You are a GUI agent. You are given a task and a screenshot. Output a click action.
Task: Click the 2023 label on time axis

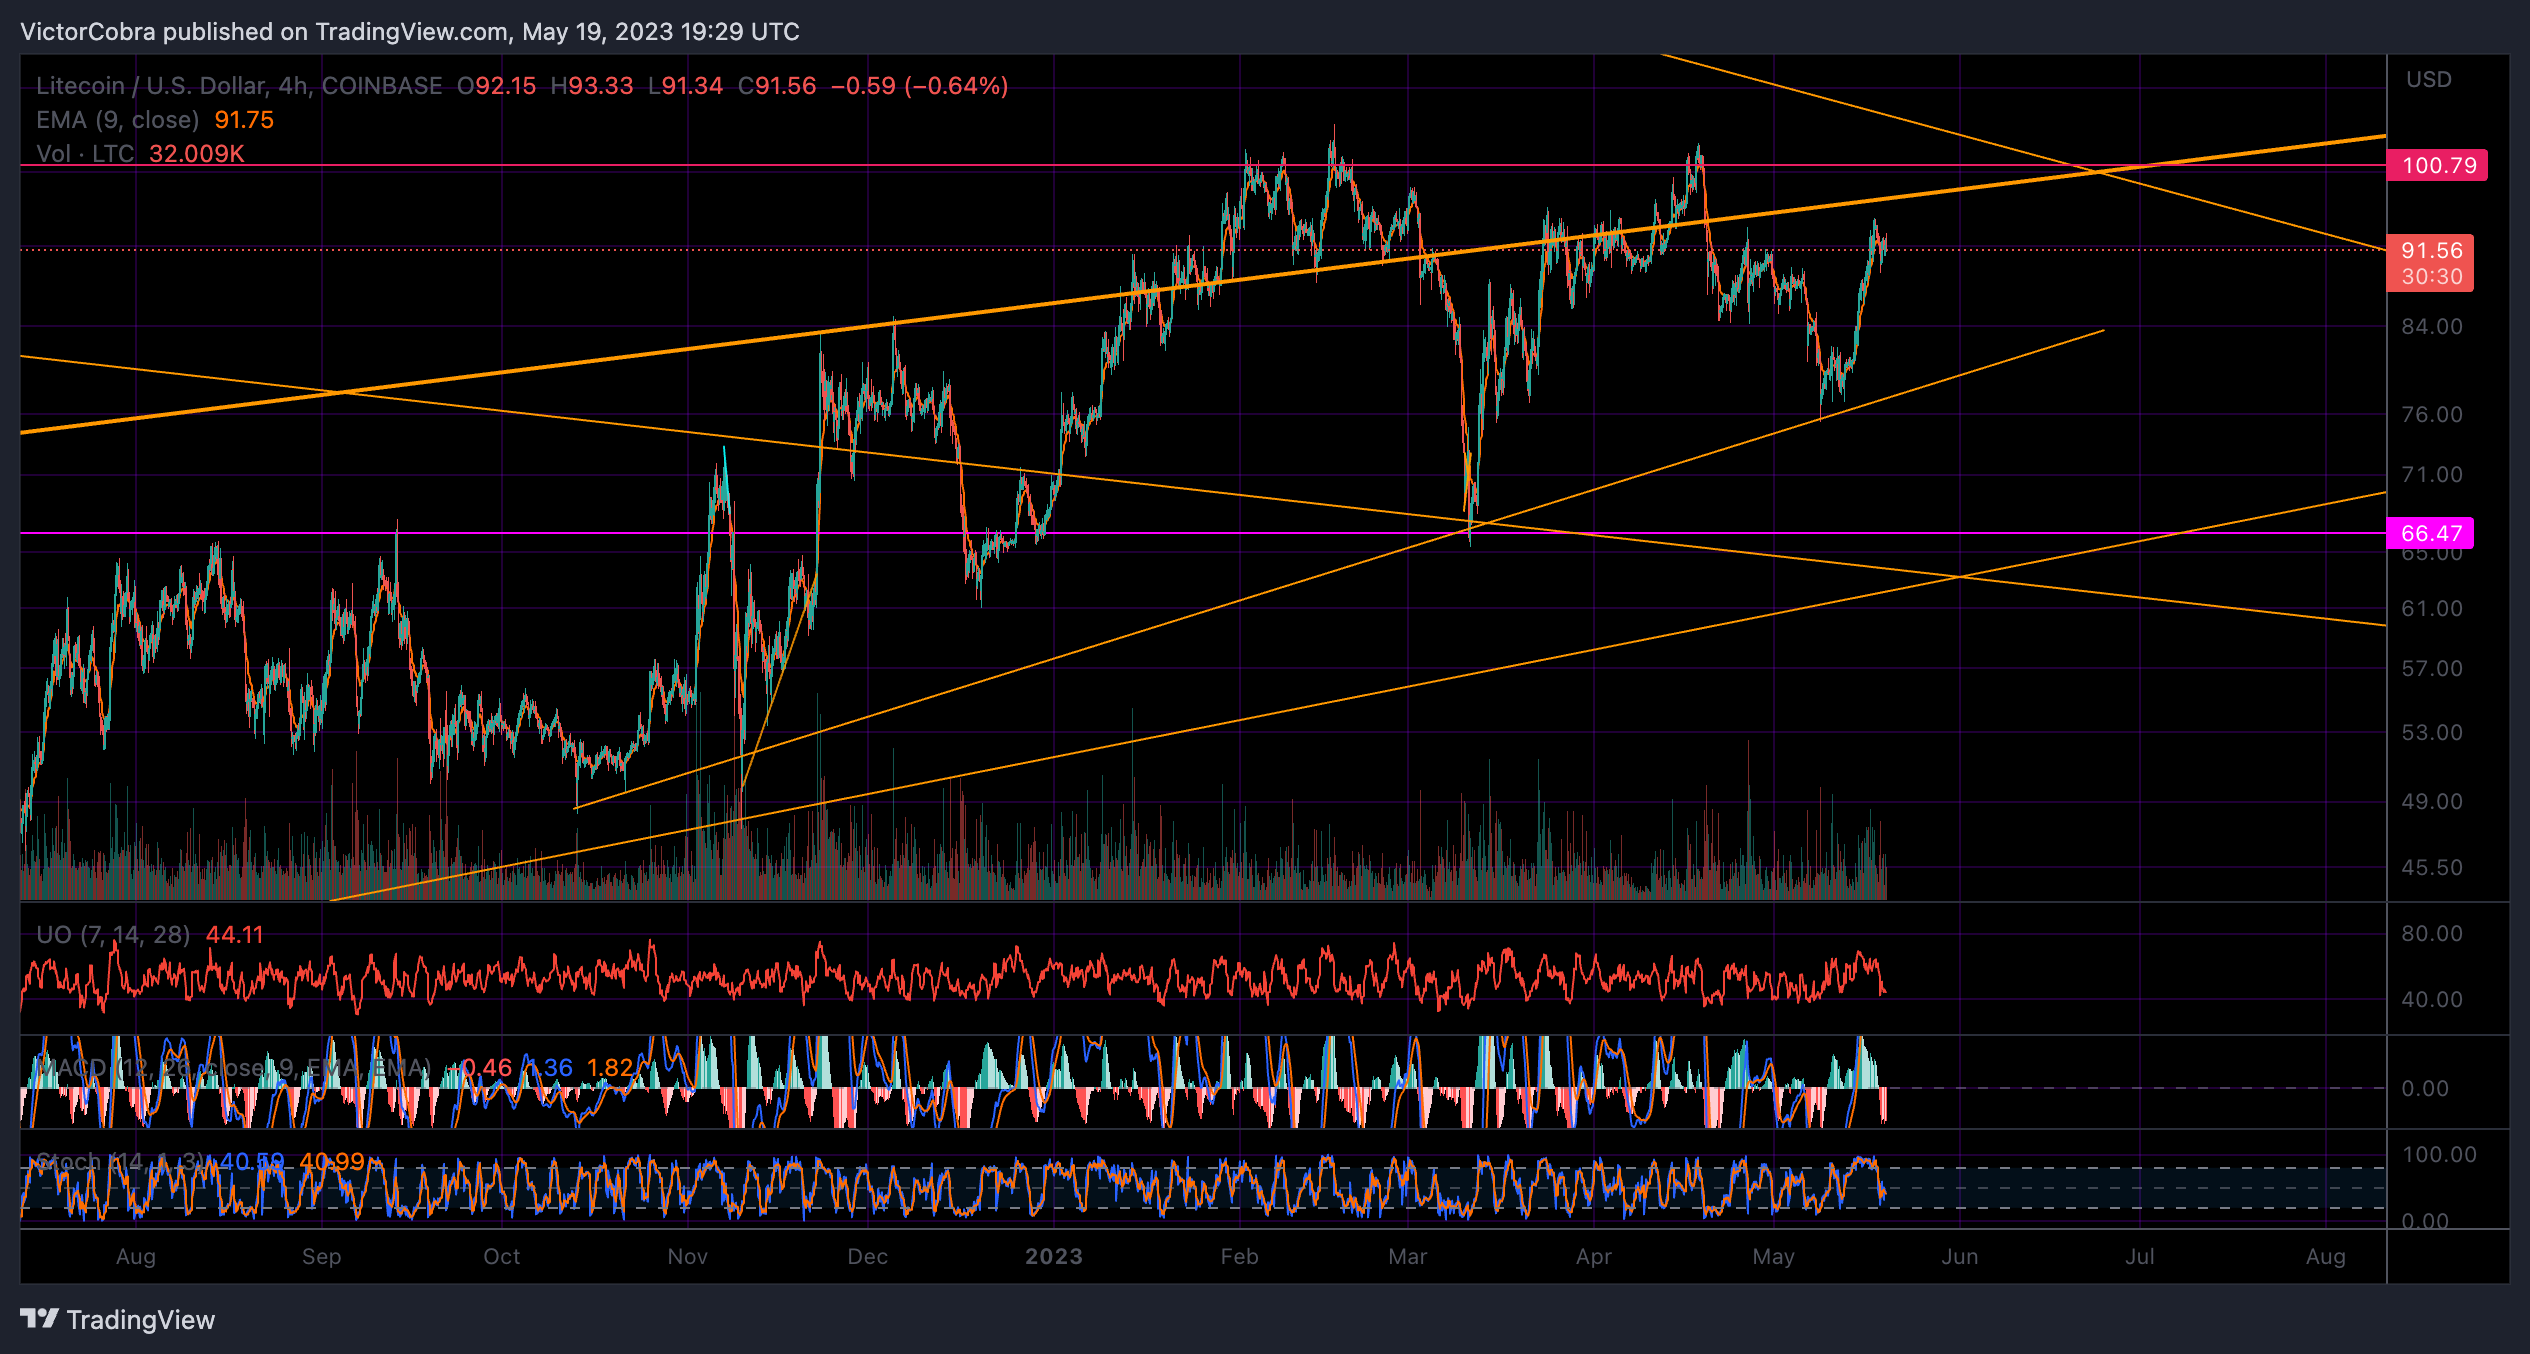(x=1054, y=1257)
